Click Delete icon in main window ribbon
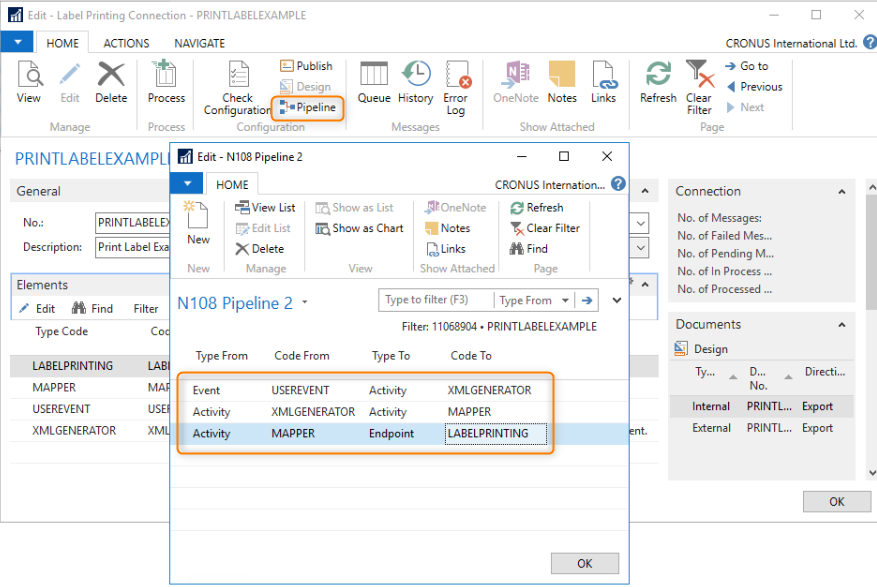Screen dimensions: 877x587 pyautogui.click(x=111, y=82)
